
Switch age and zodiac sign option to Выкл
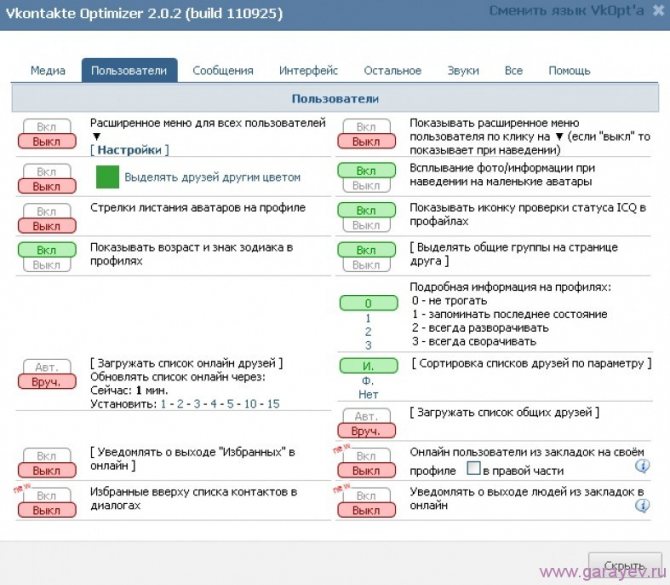click(x=47, y=265)
